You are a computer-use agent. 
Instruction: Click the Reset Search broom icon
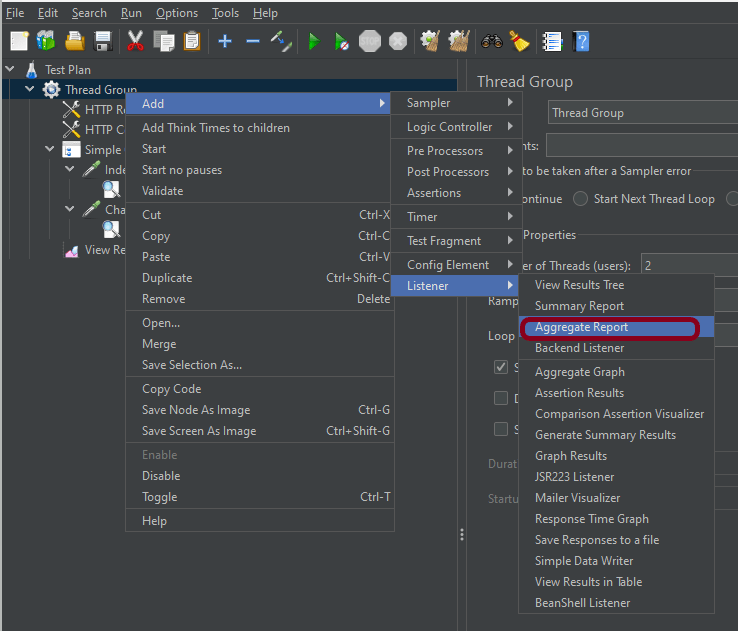pyautogui.click(x=518, y=41)
